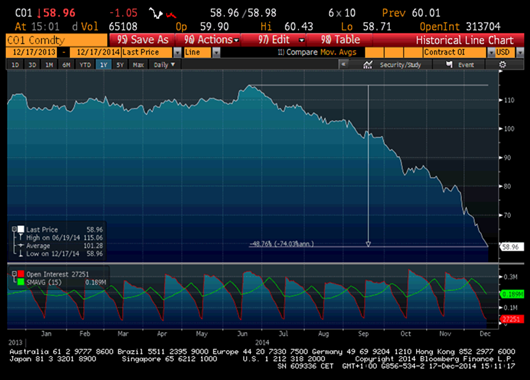This screenshot has height=380, width=530.
Task: Click the red Open Interest color swatch
Action: [x=21, y=274]
